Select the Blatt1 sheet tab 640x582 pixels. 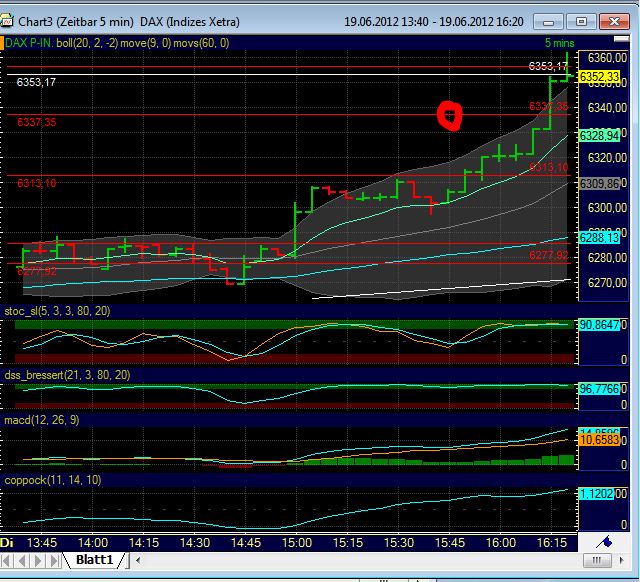94,560
